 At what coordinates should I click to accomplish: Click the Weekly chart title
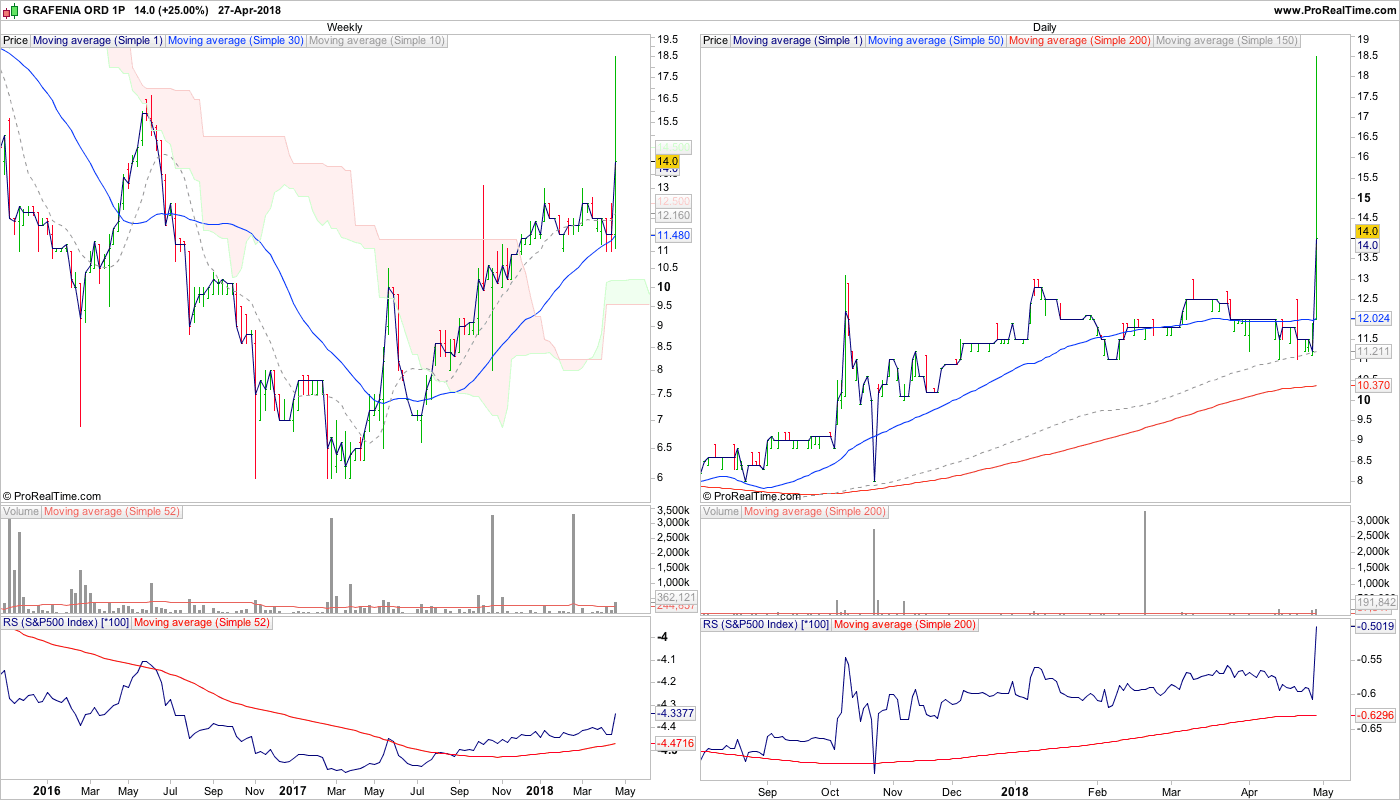point(345,27)
